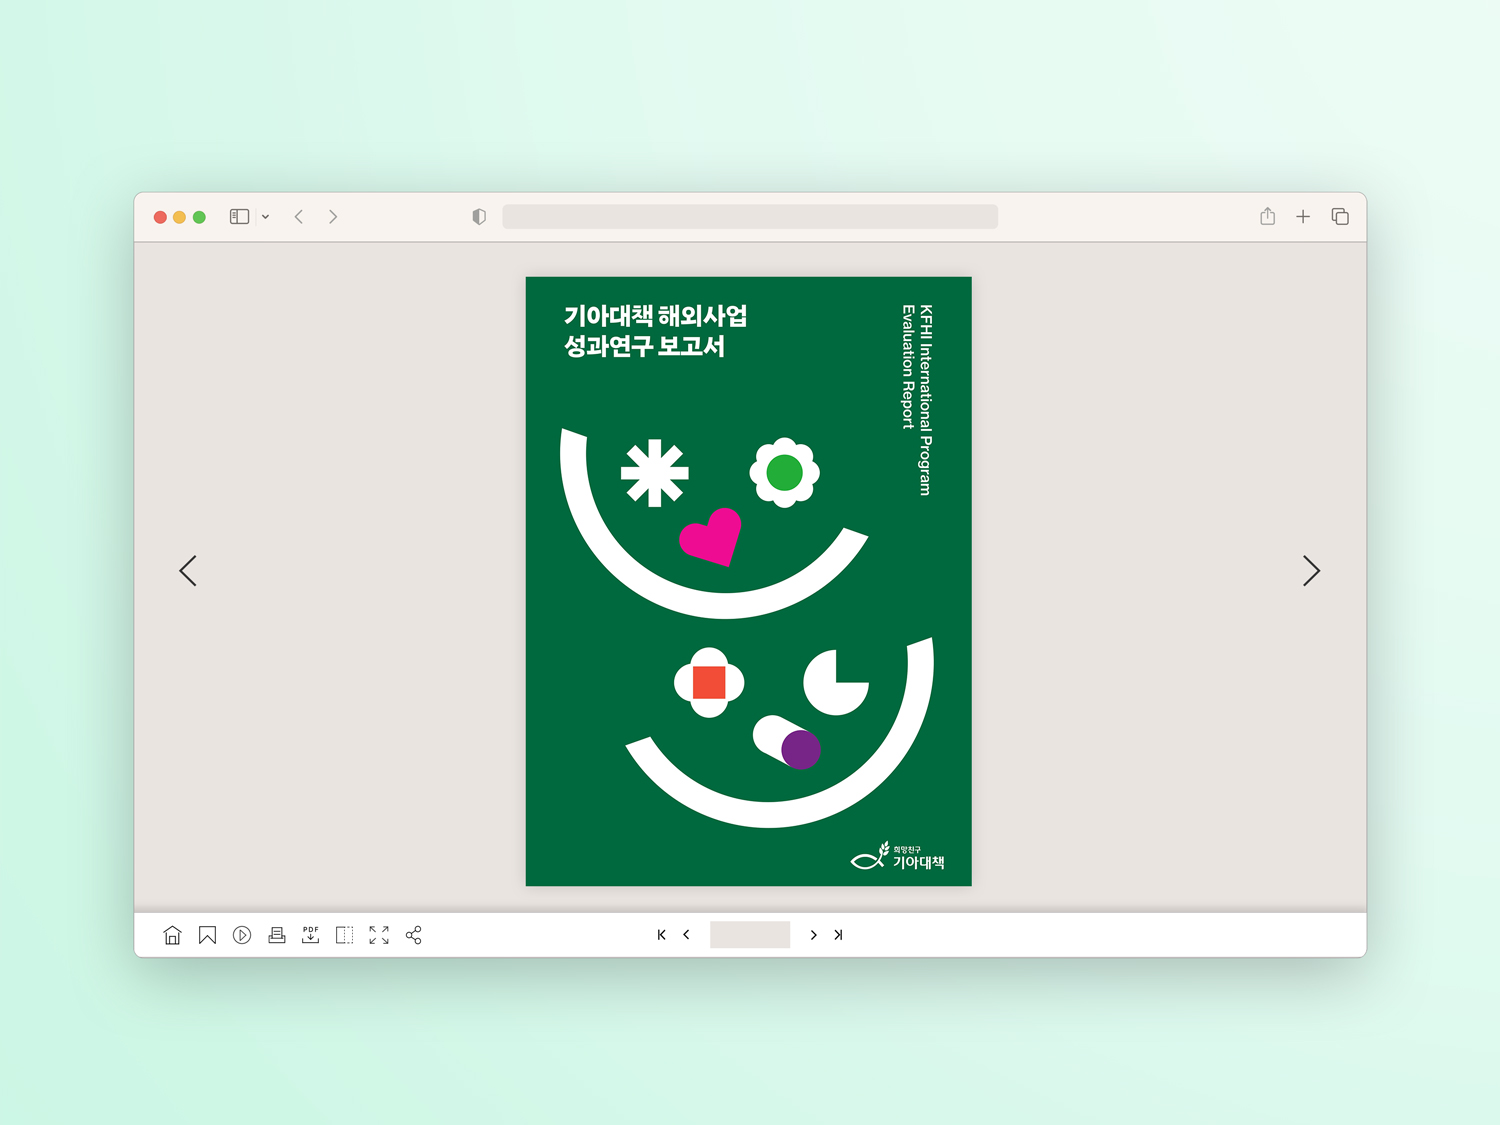The image size is (1500, 1125).
Task: Click the page number input field
Action: pos(750,935)
